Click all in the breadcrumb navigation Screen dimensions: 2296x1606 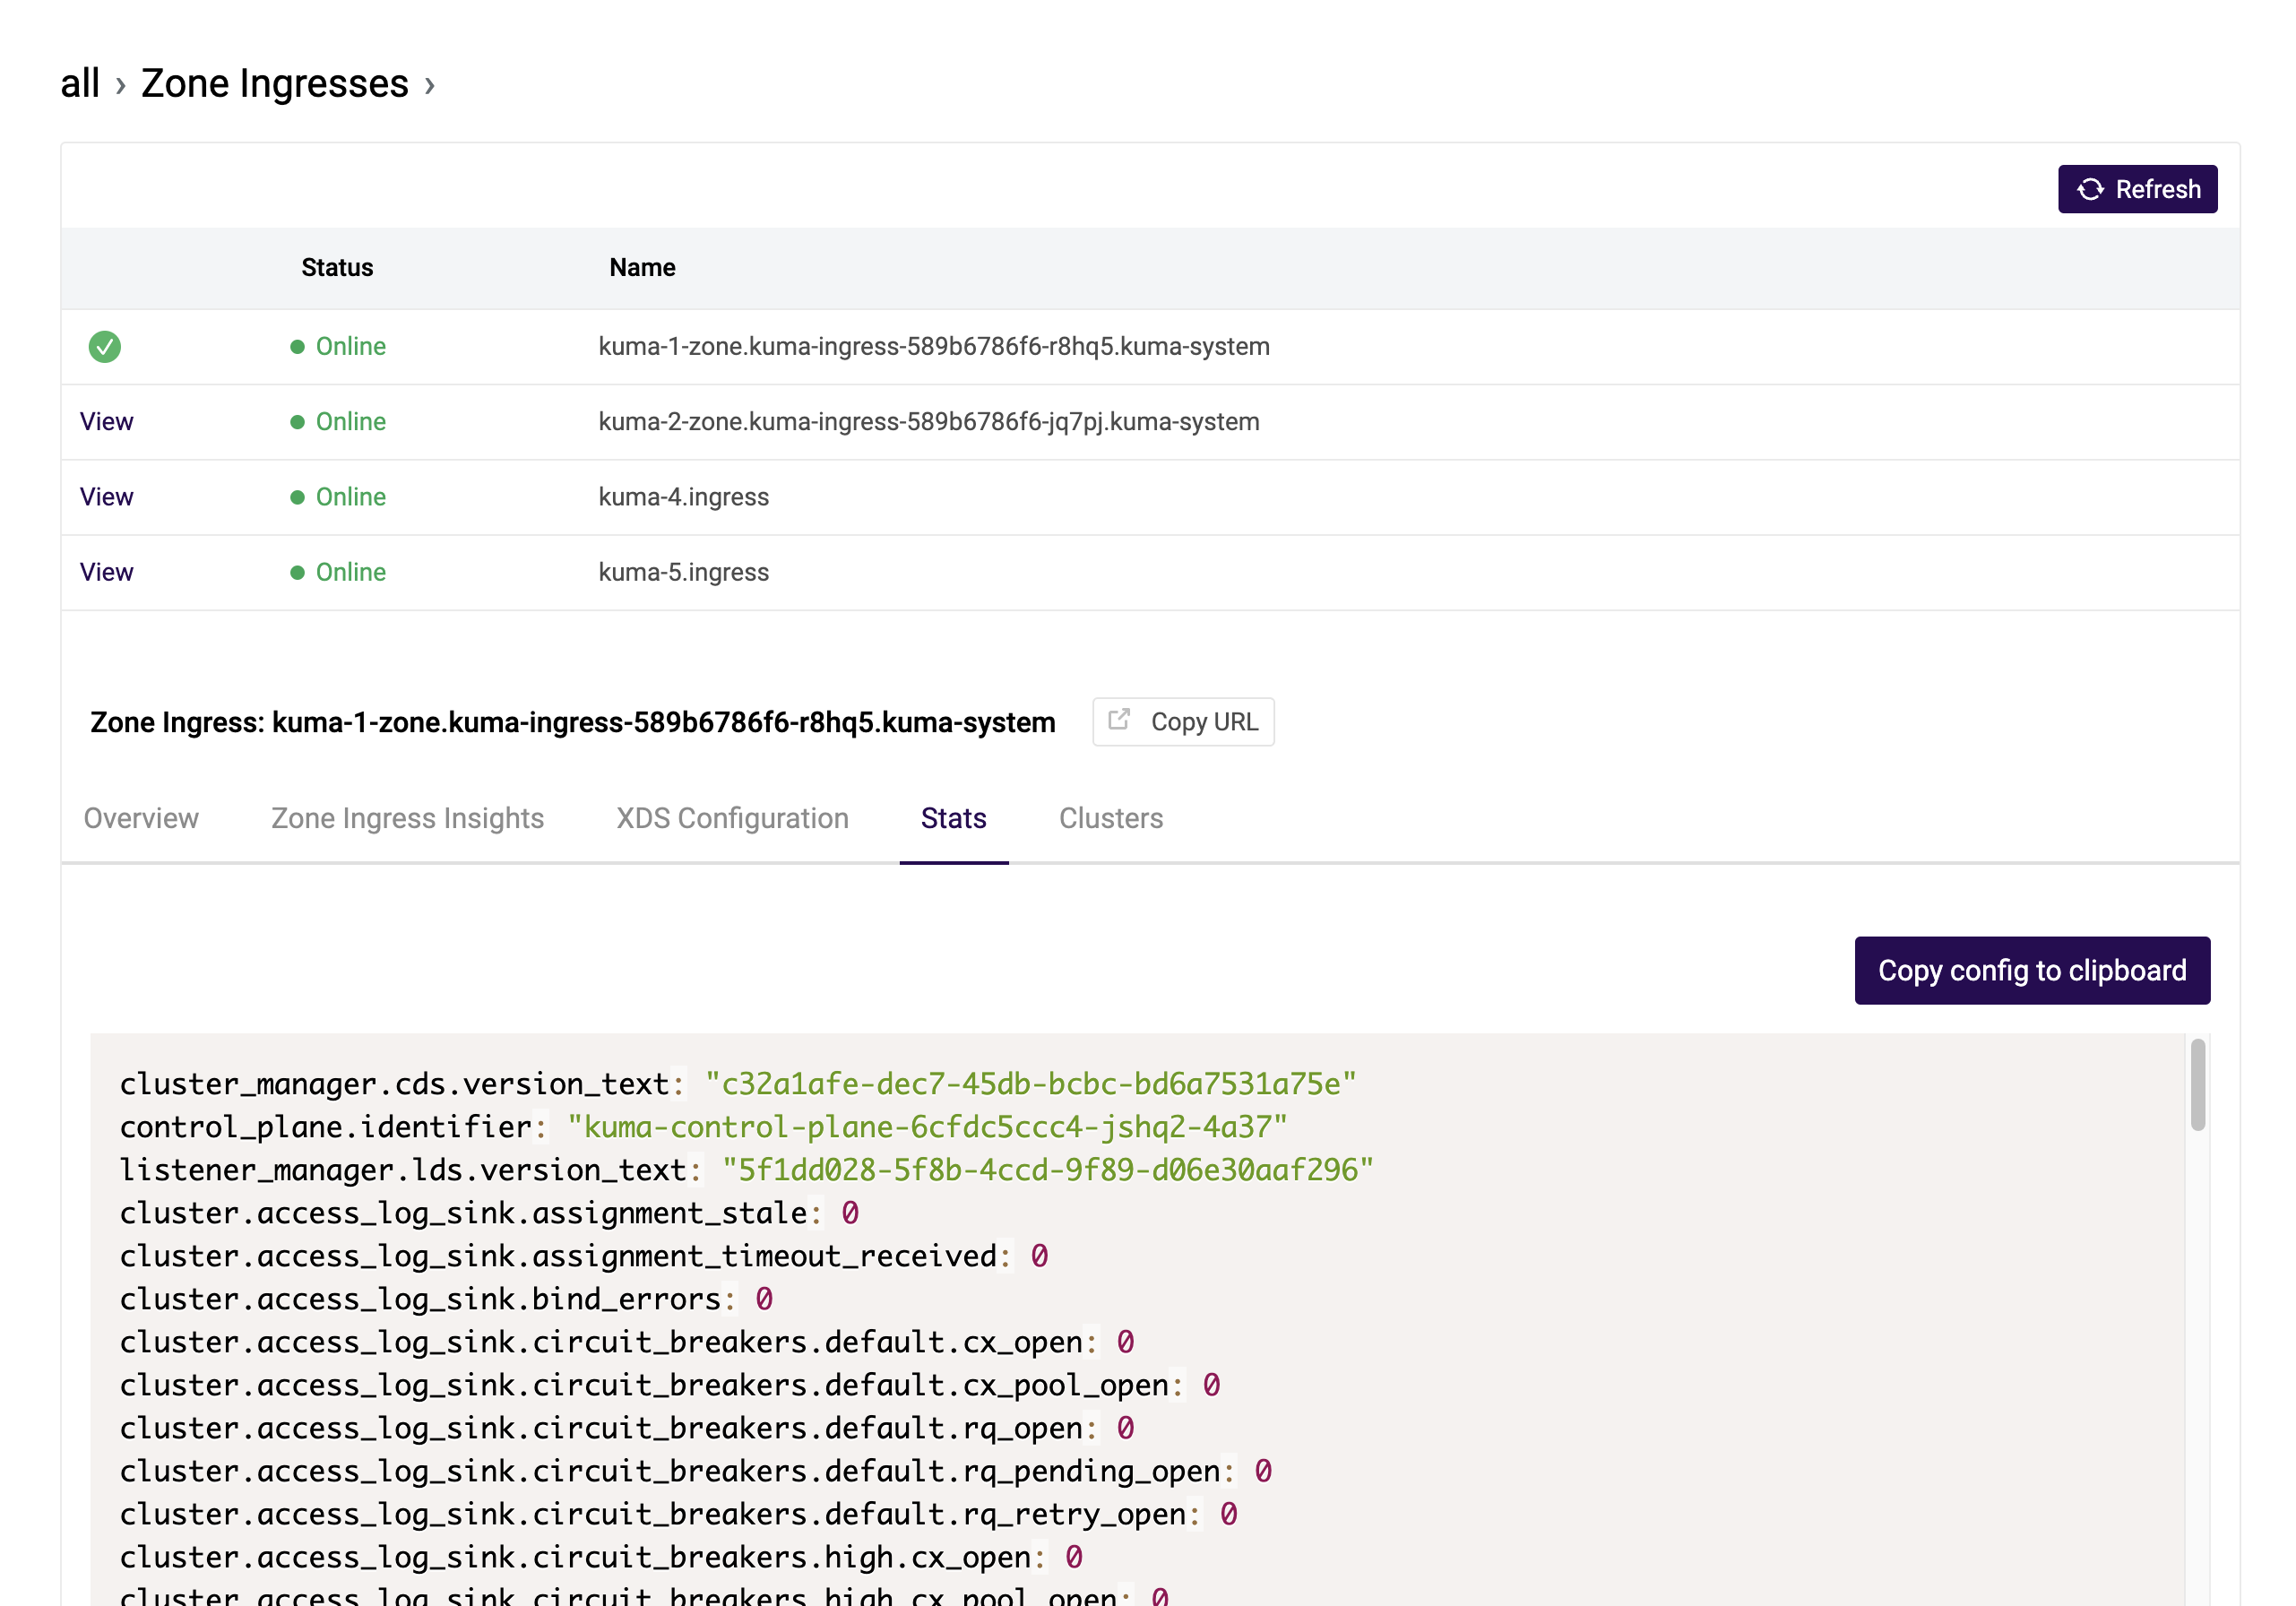point(80,83)
